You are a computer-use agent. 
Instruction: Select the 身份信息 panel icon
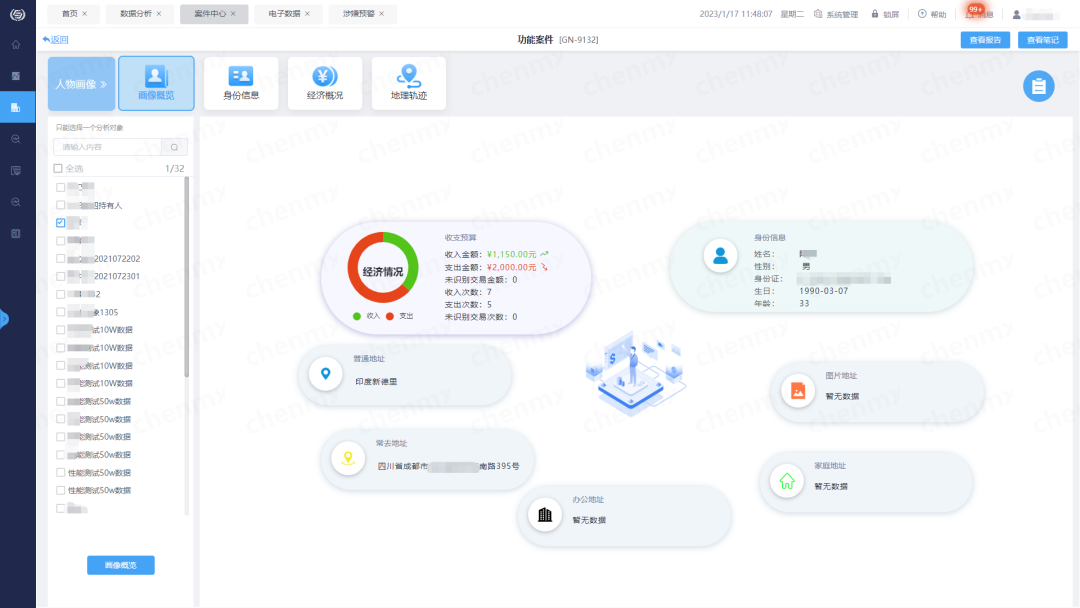(x=241, y=77)
